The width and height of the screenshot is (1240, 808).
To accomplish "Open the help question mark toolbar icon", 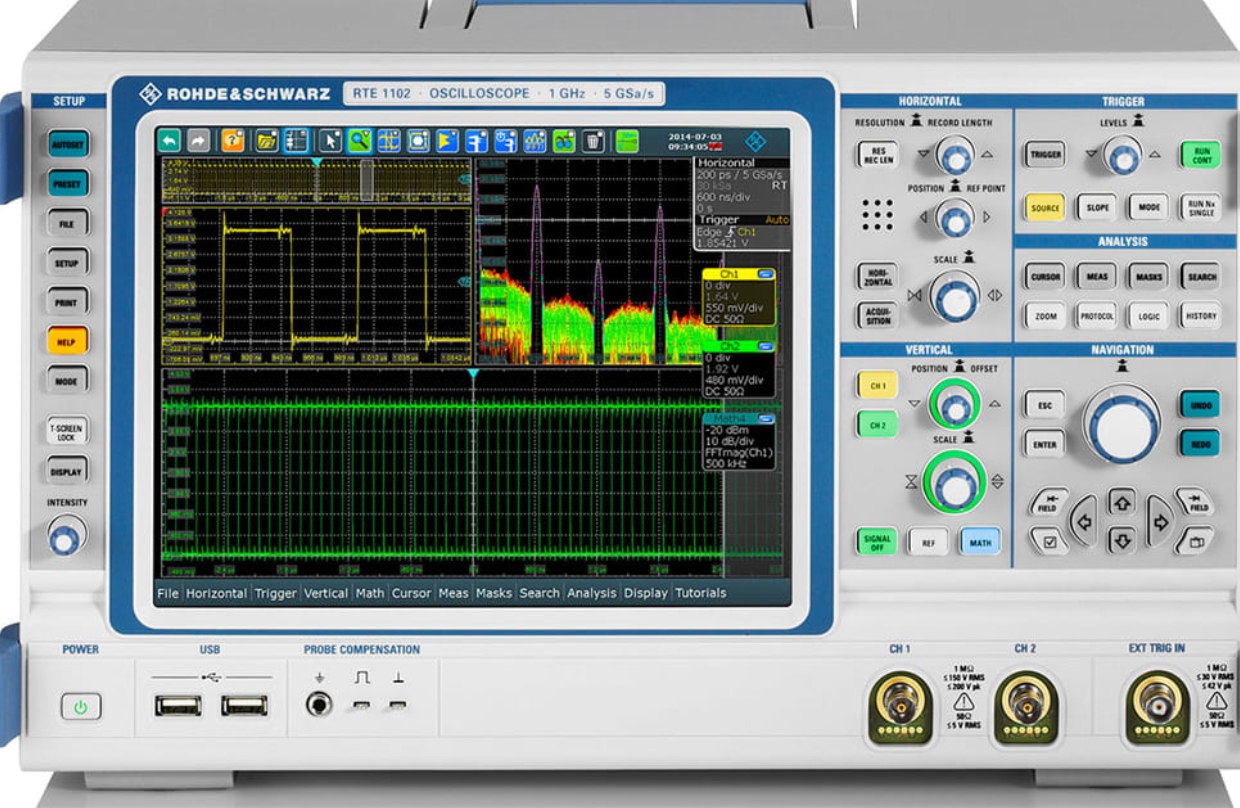I will [x=232, y=141].
